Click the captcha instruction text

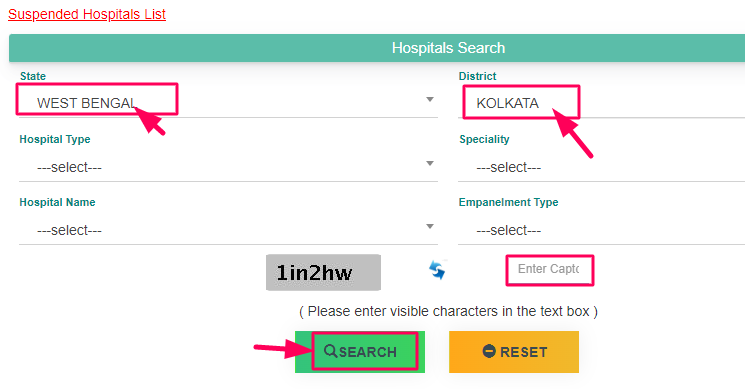pyautogui.click(x=448, y=312)
